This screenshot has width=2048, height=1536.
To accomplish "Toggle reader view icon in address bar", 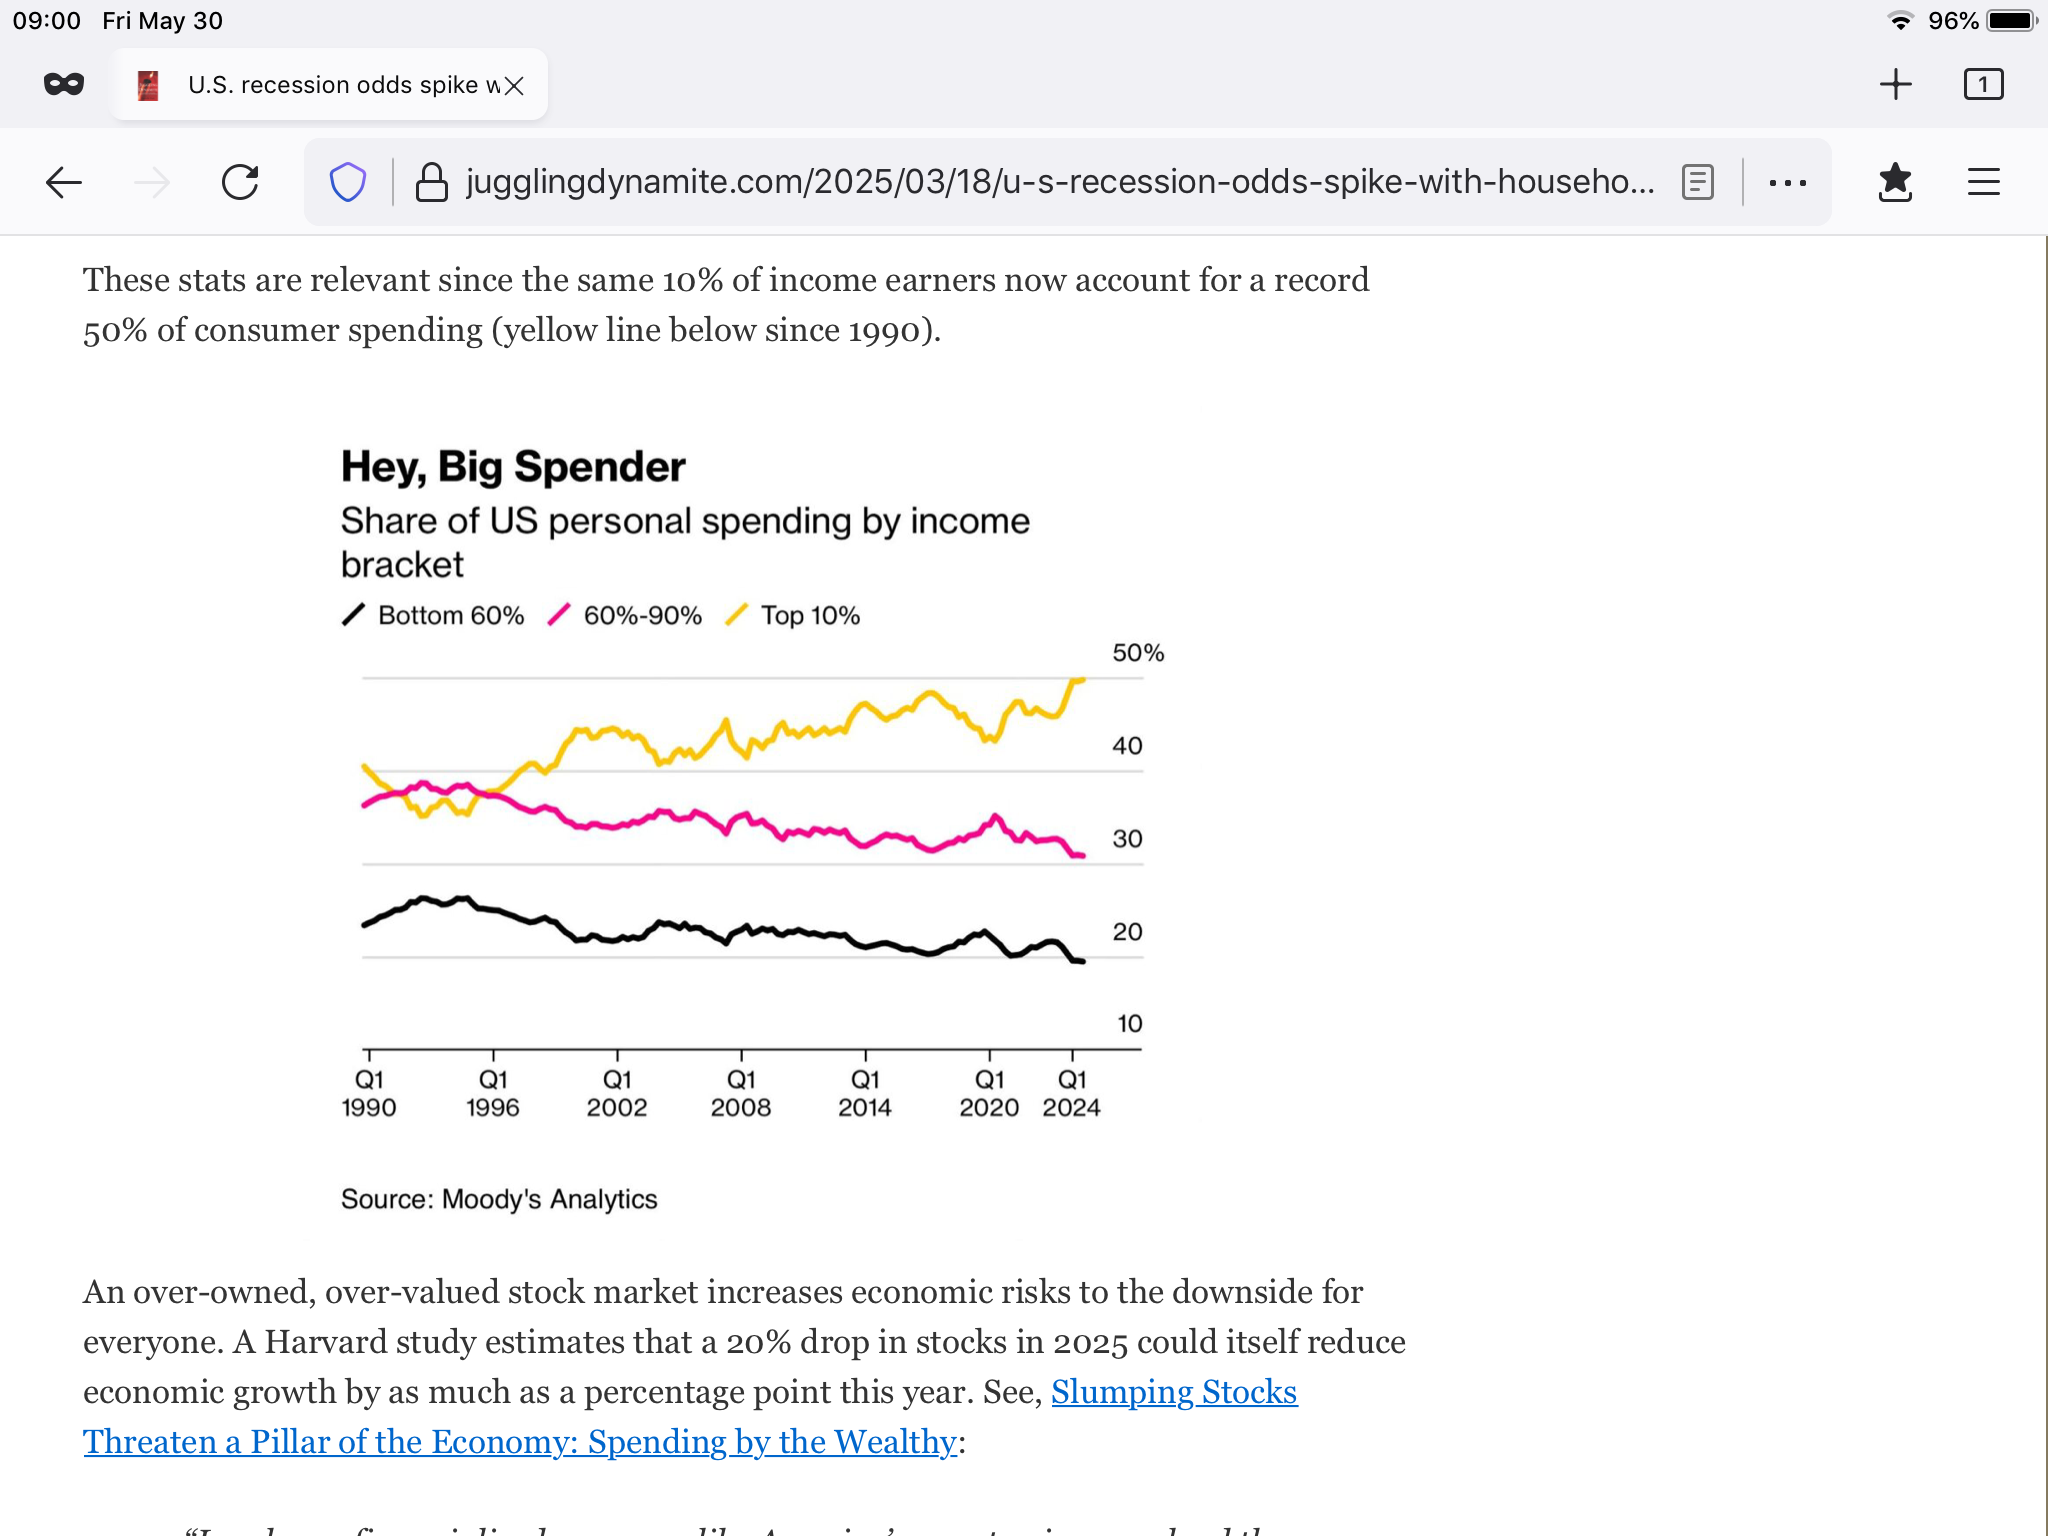I will pyautogui.click(x=1698, y=183).
